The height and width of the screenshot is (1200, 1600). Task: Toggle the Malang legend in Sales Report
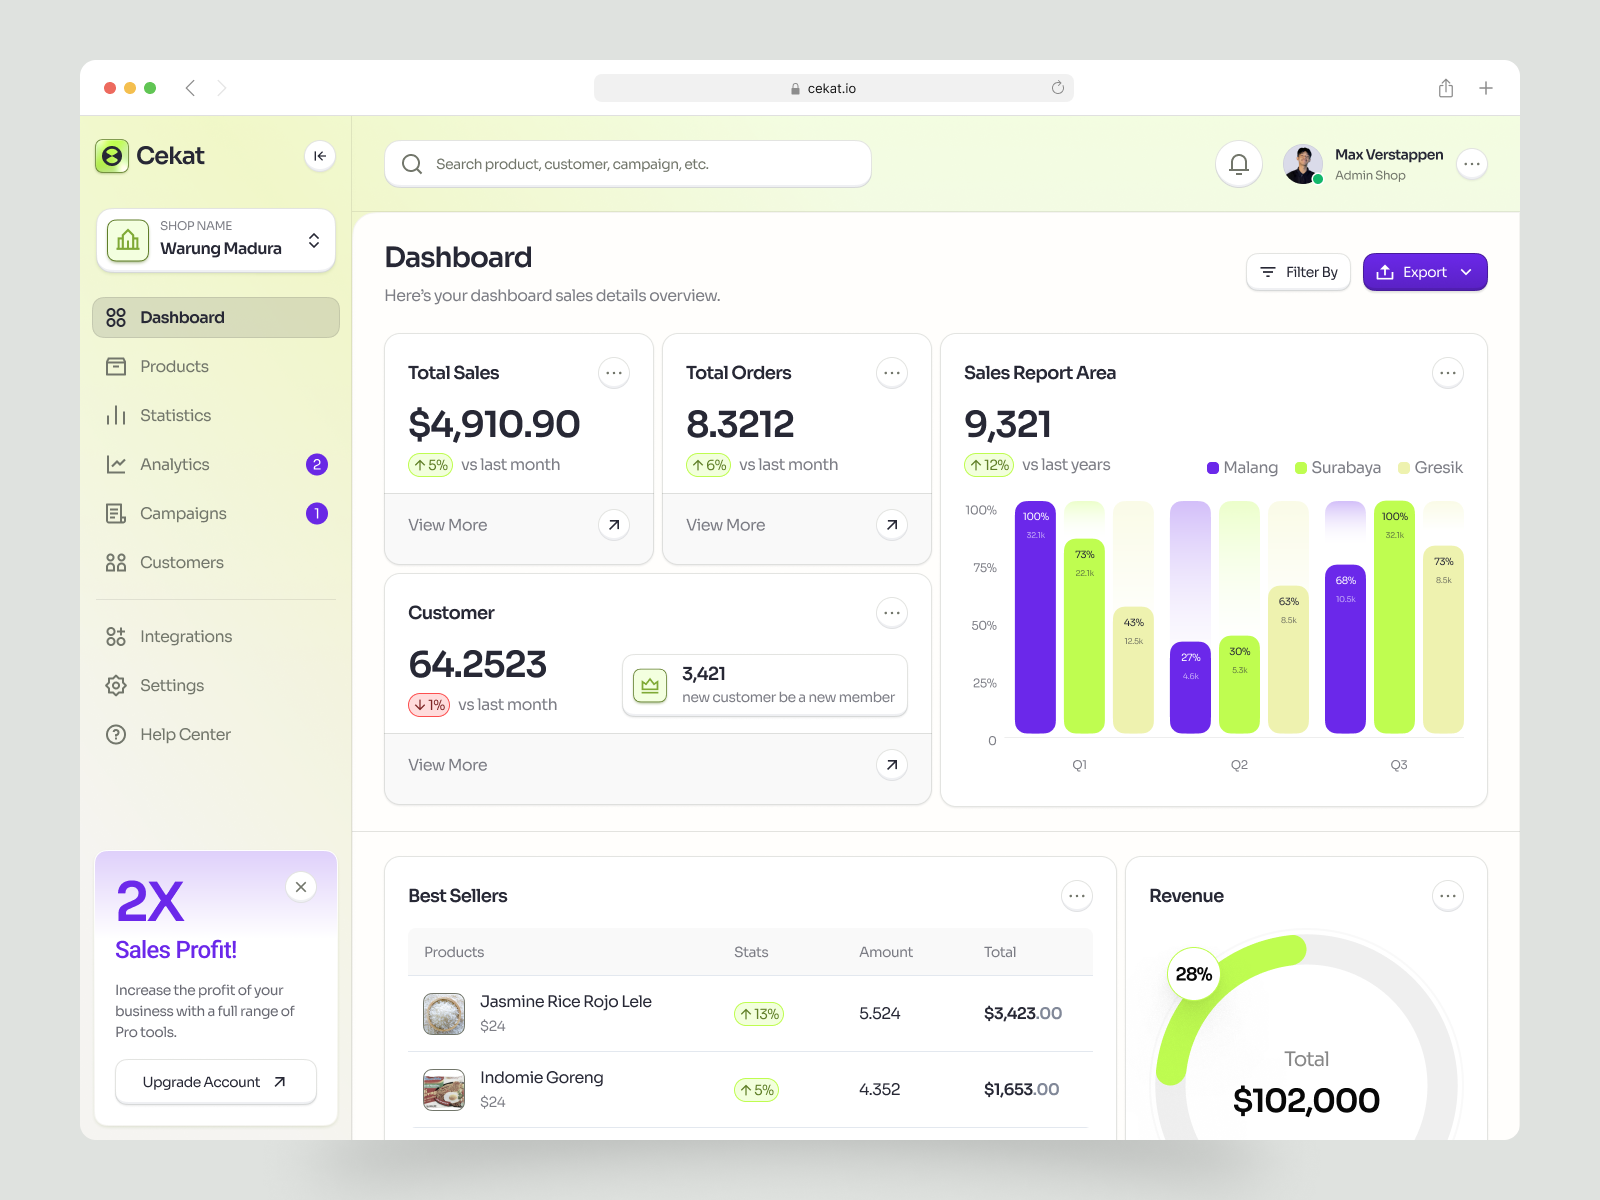1242,467
